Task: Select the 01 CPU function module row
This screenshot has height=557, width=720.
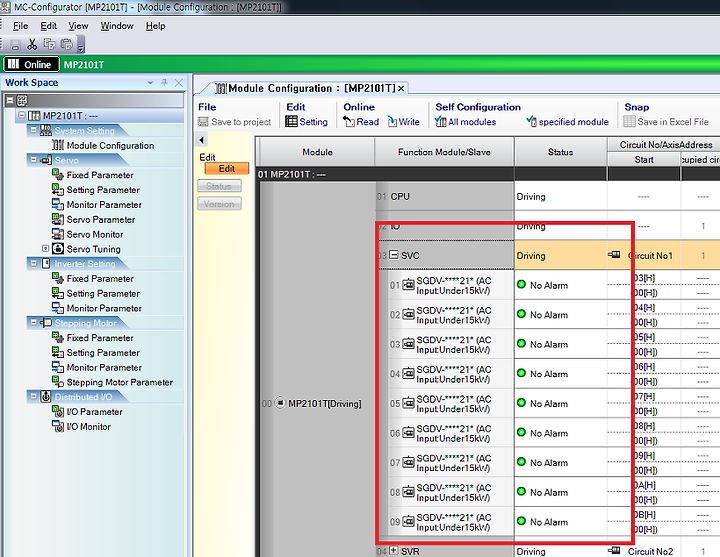Action: pyautogui.click(x=444, y=196)
